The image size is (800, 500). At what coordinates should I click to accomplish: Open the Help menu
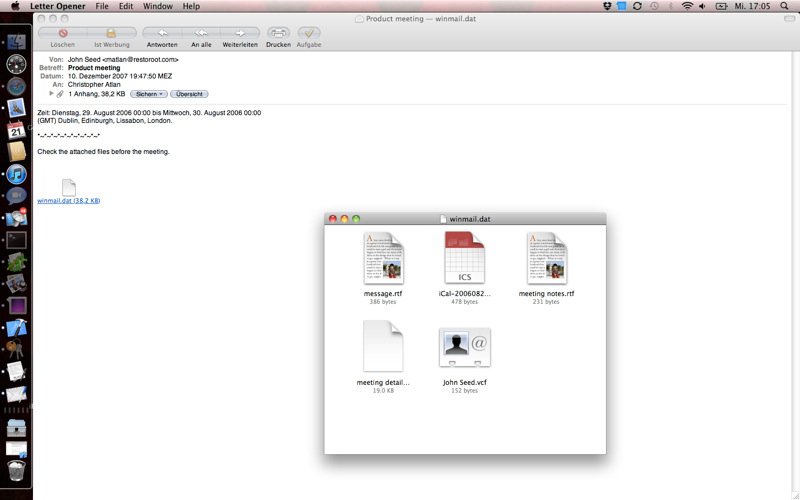click(x=191, y=6)
